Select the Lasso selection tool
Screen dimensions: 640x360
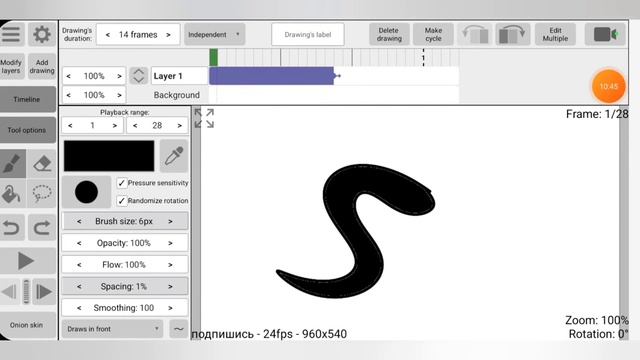coord(42,194)
